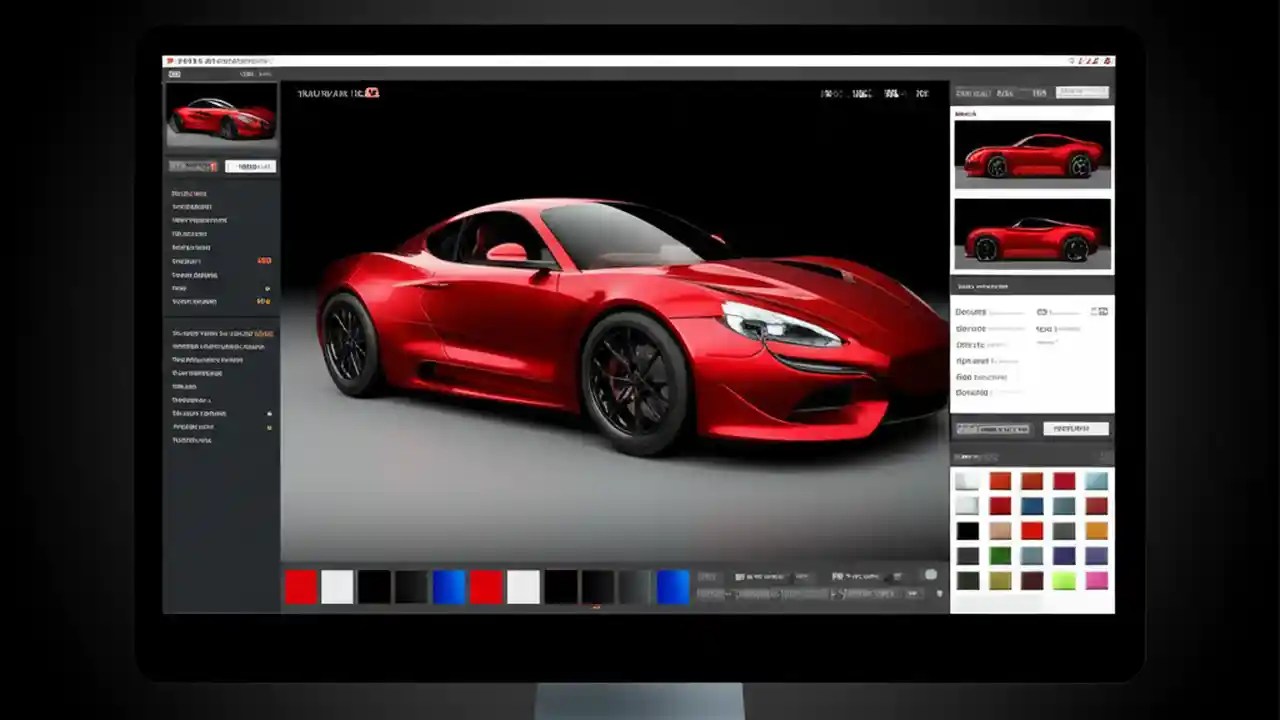Image resolution: width=1280 pixels, height=720 pixels.
Task: Toggle the small switch beside the bottom slider
Action: point(940,592)
